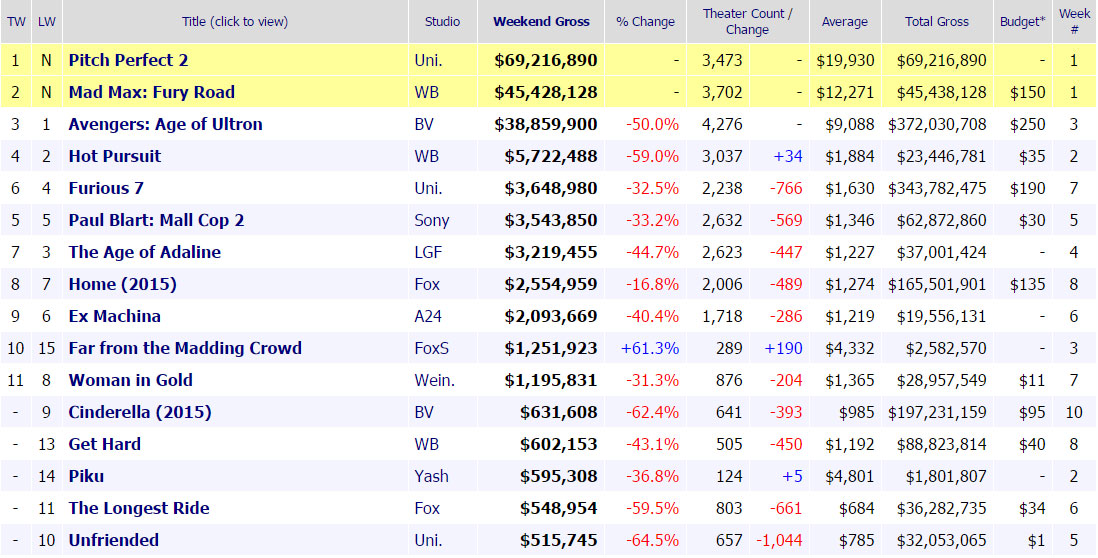This screenshot has height=558, width=1098.
Task: Open the Unfriended title link
Action: click(x=113, y=540)
